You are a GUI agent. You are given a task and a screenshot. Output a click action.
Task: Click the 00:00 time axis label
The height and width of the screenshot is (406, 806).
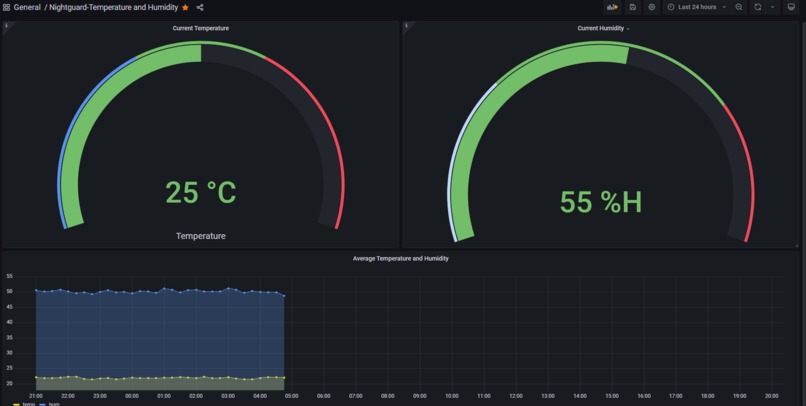[132, 396]
